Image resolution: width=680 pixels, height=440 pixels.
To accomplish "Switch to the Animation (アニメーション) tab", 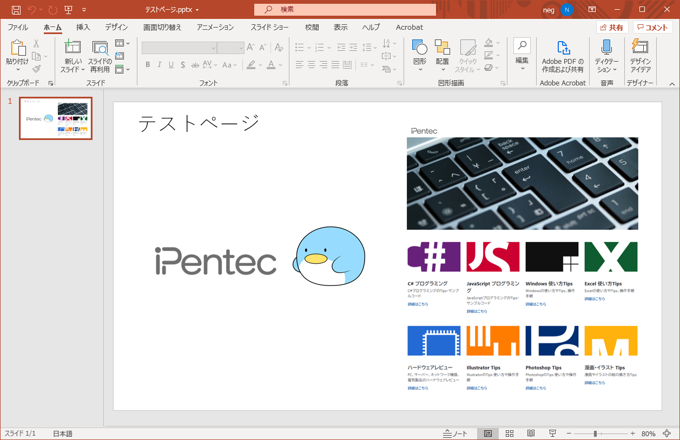I will coord(215,27).
